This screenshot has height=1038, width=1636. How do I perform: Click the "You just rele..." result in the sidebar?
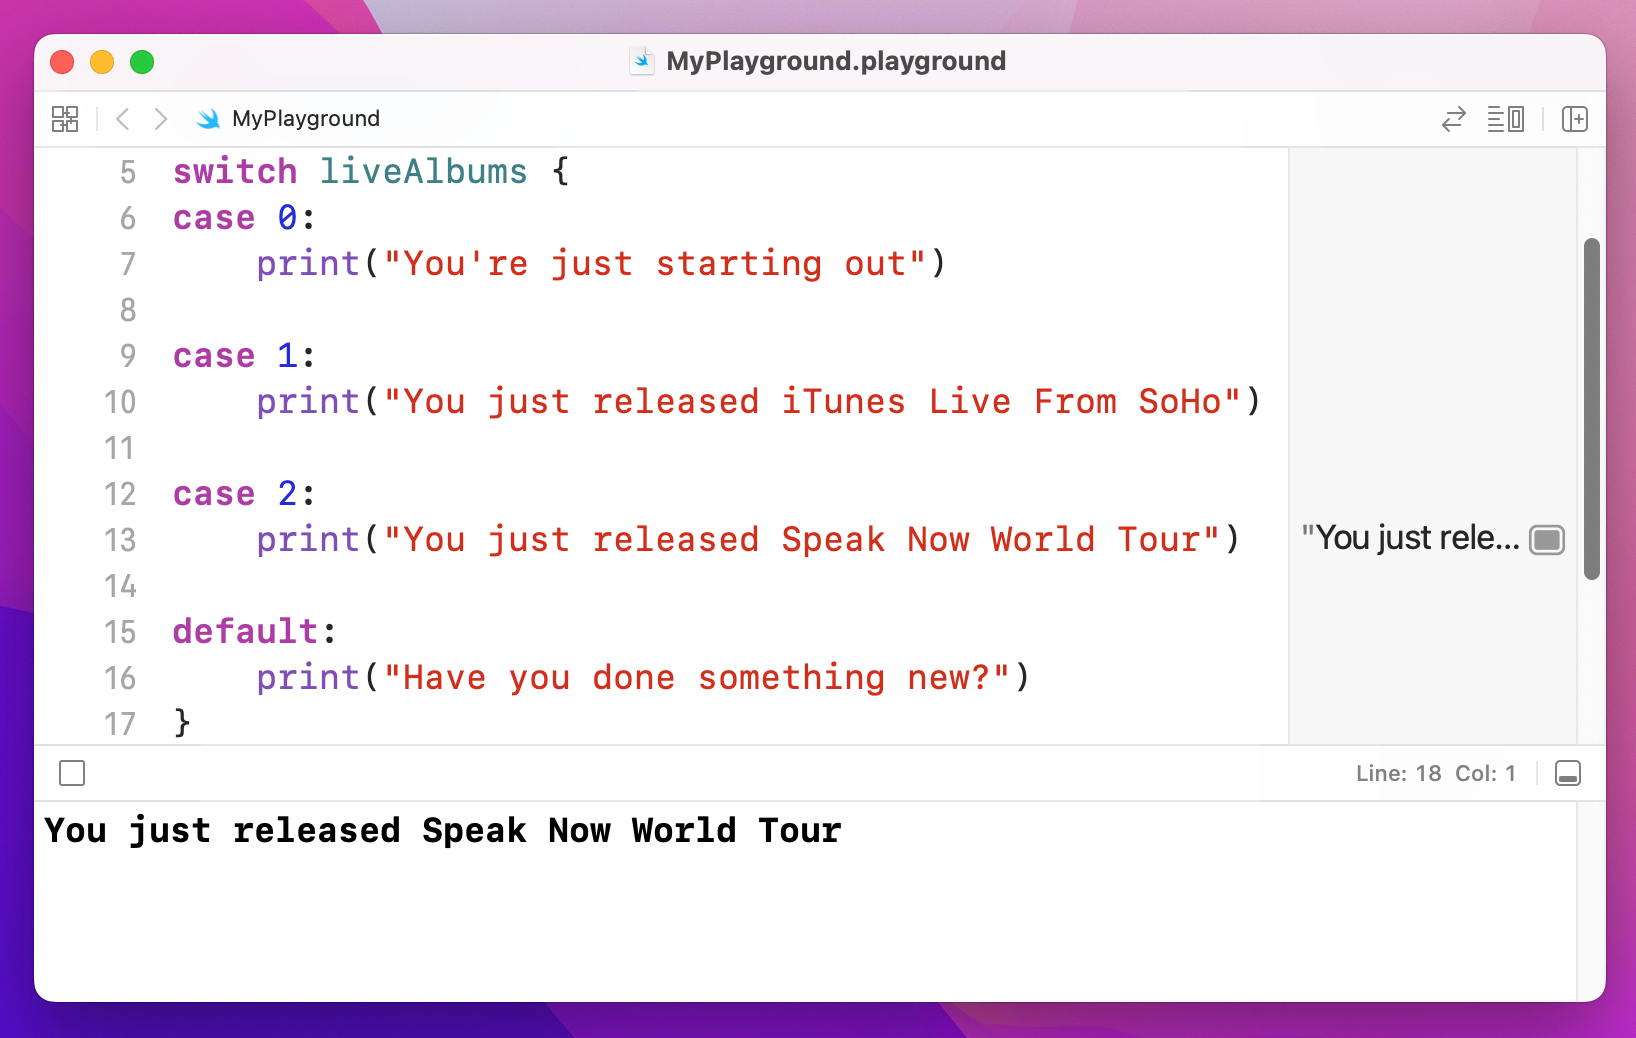[x=1409, y=539]
